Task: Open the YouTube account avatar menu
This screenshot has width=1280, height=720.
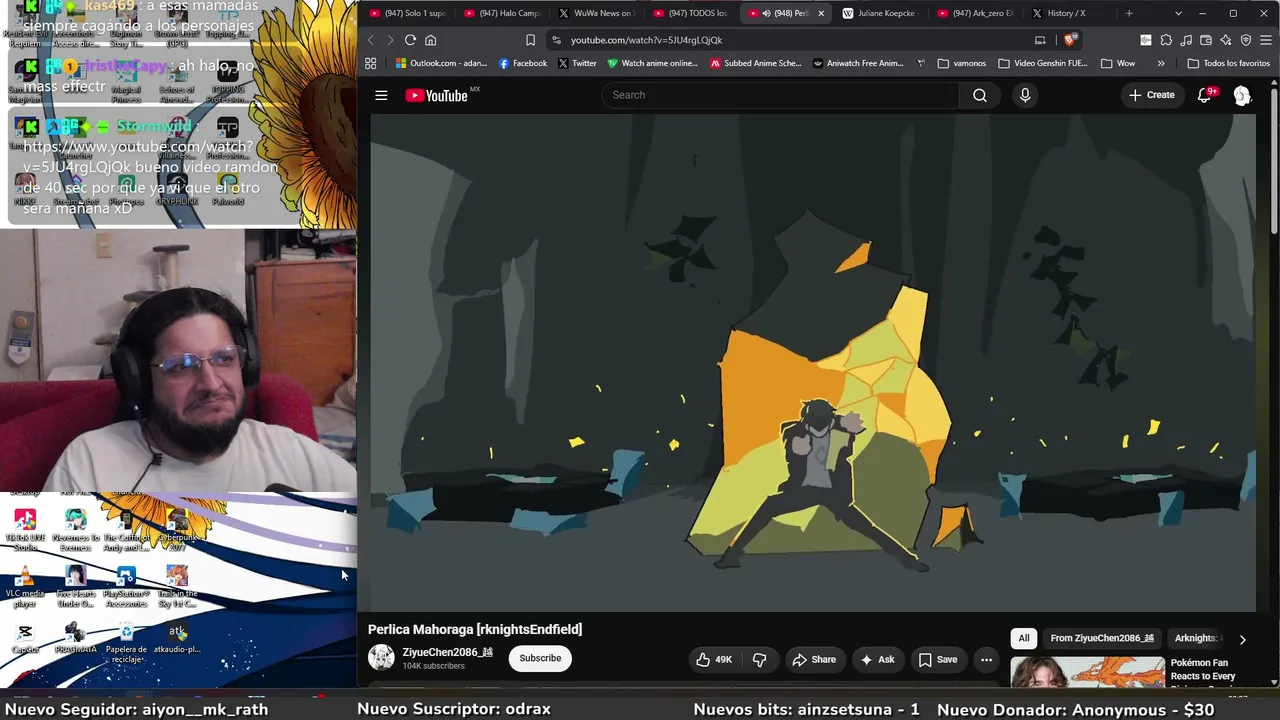Action: (x=1242, y=95)
